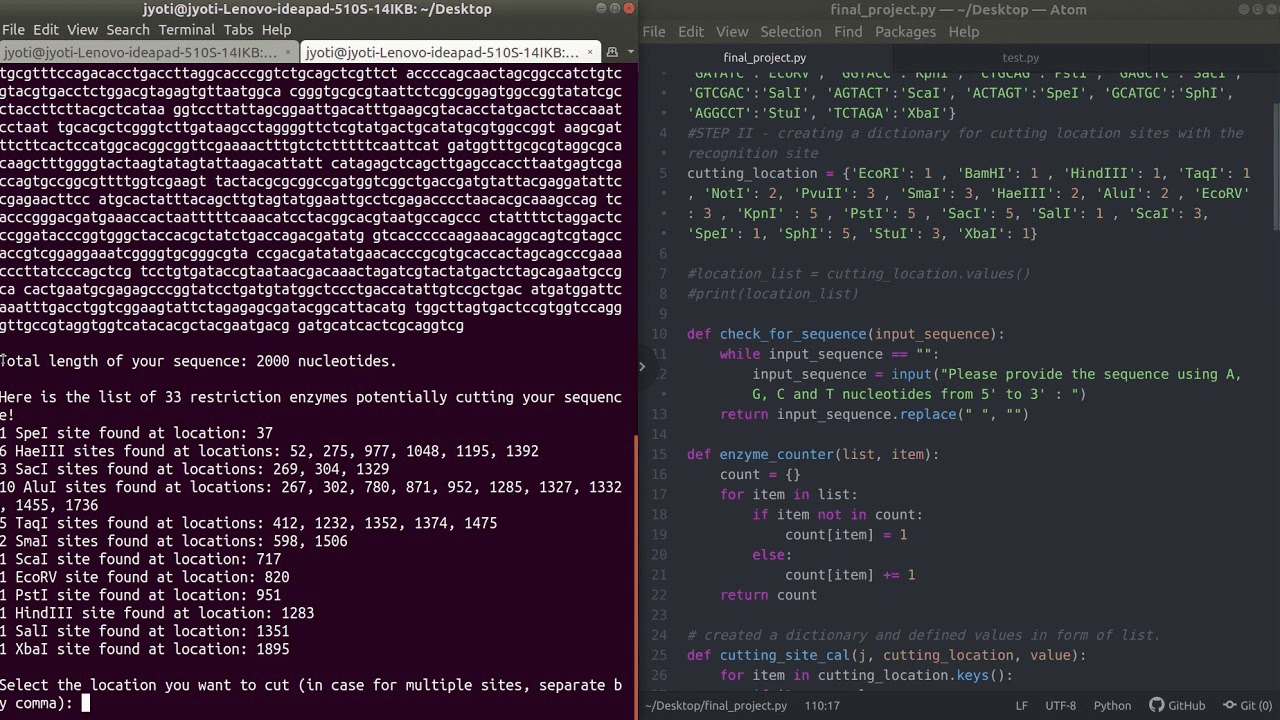Click the '#print(location_list)' comment line
The image size is (1280, 720).
pos(772,294)
